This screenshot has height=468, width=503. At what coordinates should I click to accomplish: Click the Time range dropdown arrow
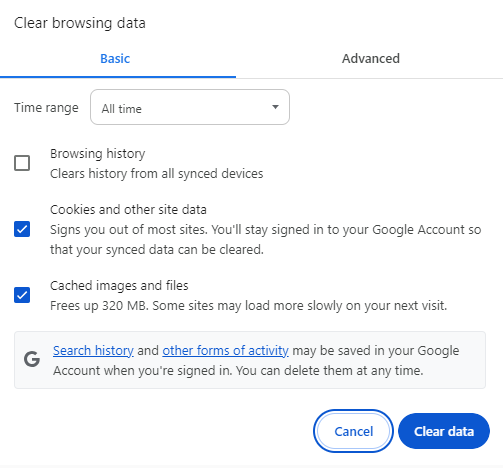point(275,107)
